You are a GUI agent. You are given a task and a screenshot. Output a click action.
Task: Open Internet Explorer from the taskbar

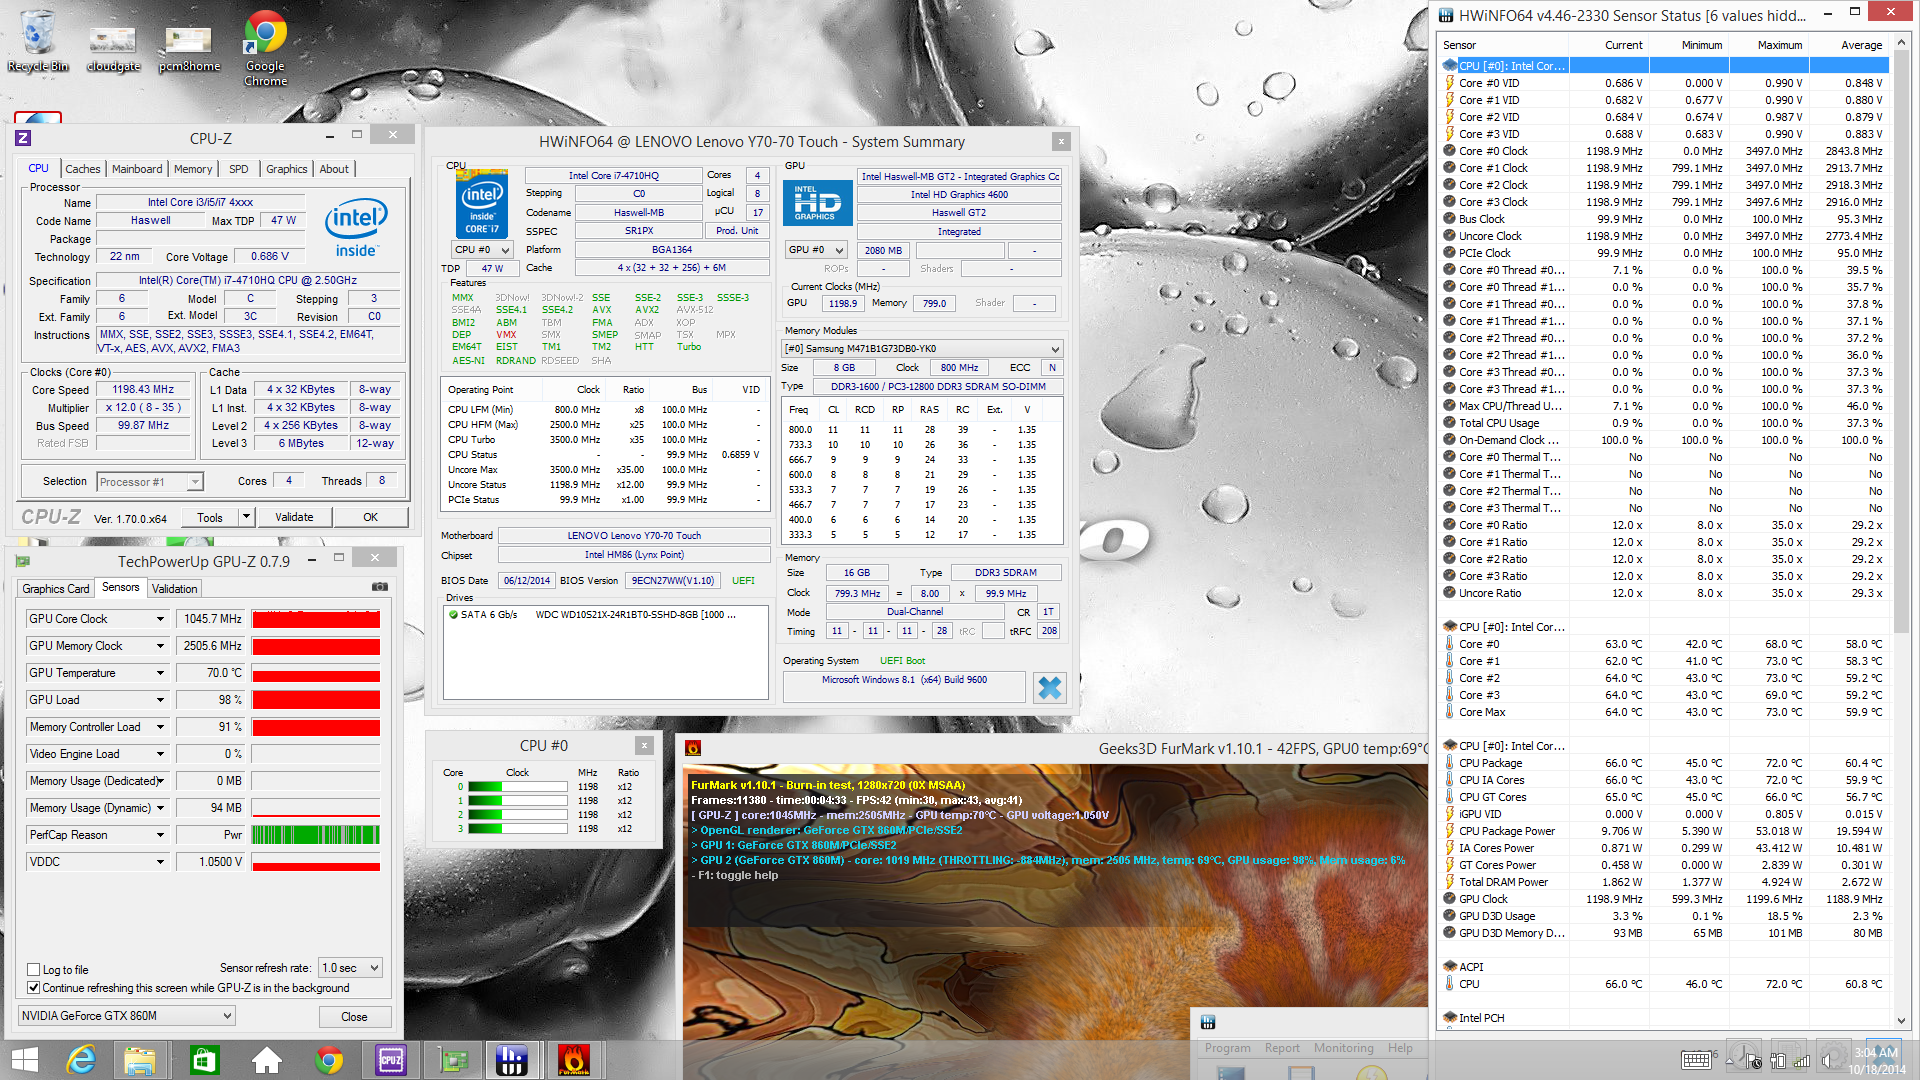click(x=81, y=1059)
